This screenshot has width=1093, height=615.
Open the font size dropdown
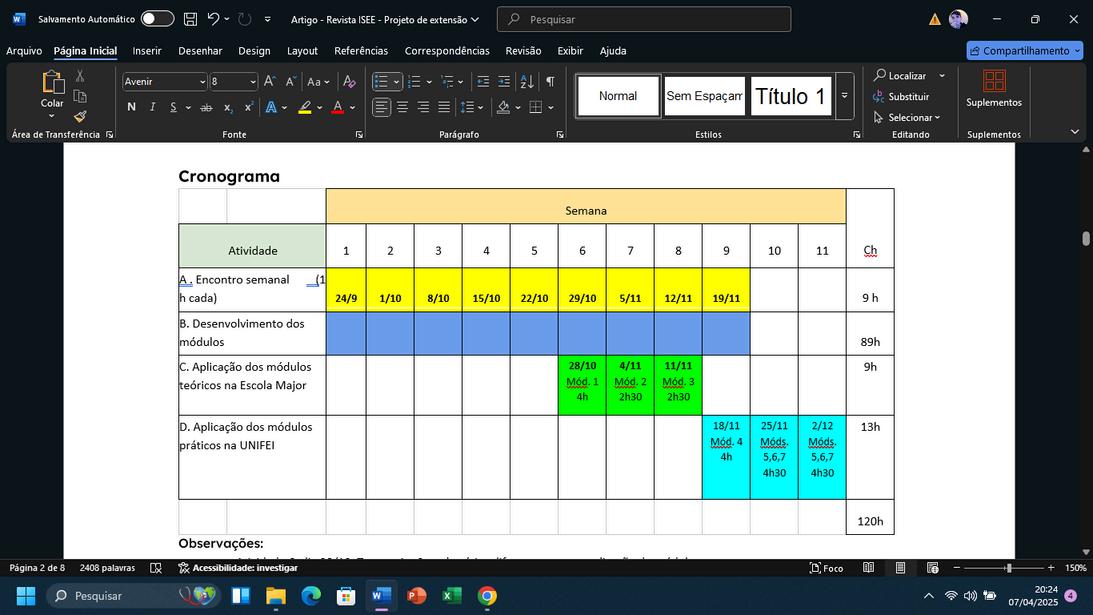[252, 82]
